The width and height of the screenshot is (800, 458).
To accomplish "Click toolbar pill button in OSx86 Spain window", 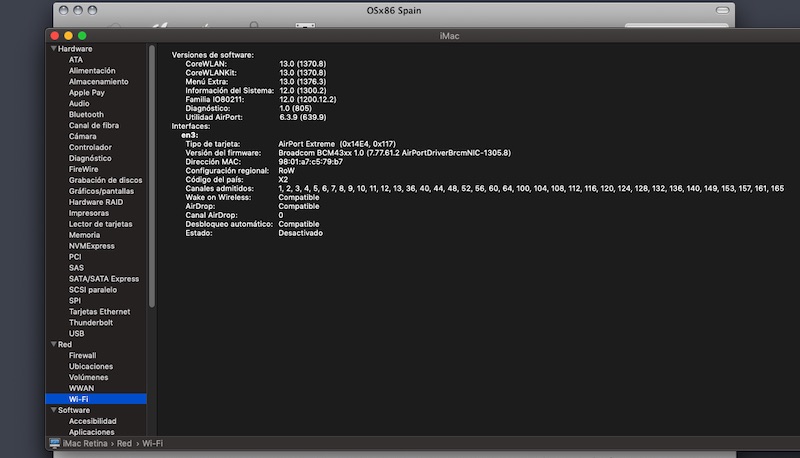I will (x=722, y=10).
